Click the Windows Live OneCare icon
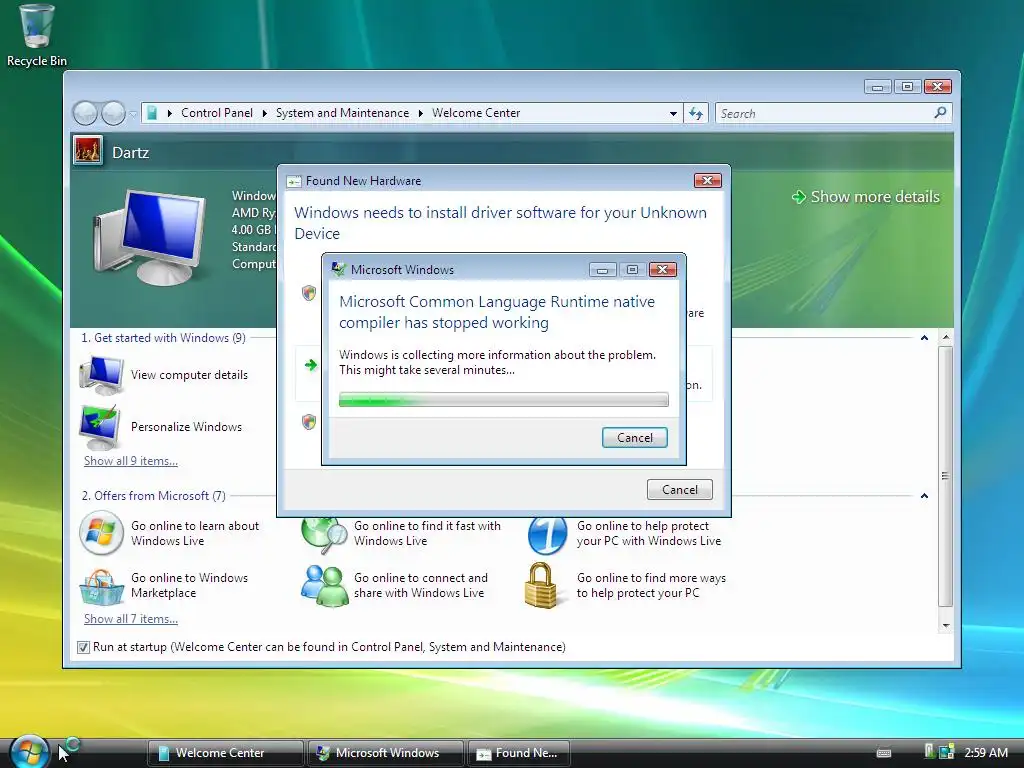 click(x=547, y=536)
